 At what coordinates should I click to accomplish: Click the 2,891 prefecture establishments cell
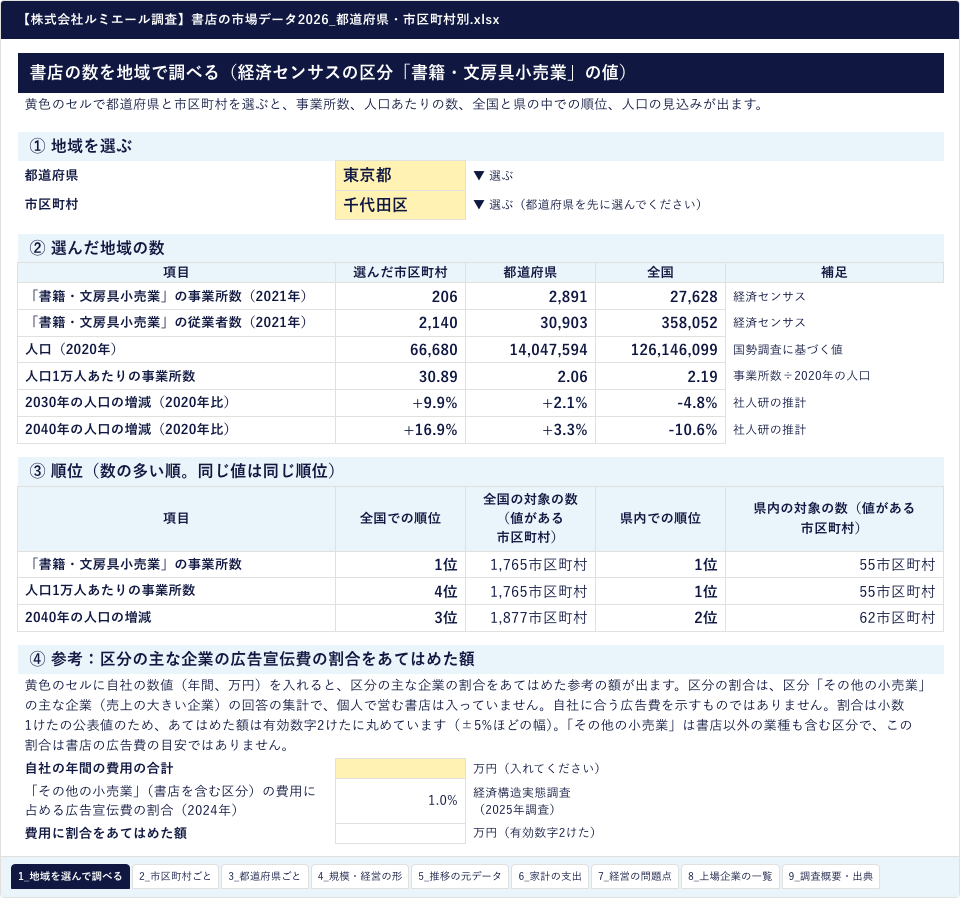coord(530,296)
